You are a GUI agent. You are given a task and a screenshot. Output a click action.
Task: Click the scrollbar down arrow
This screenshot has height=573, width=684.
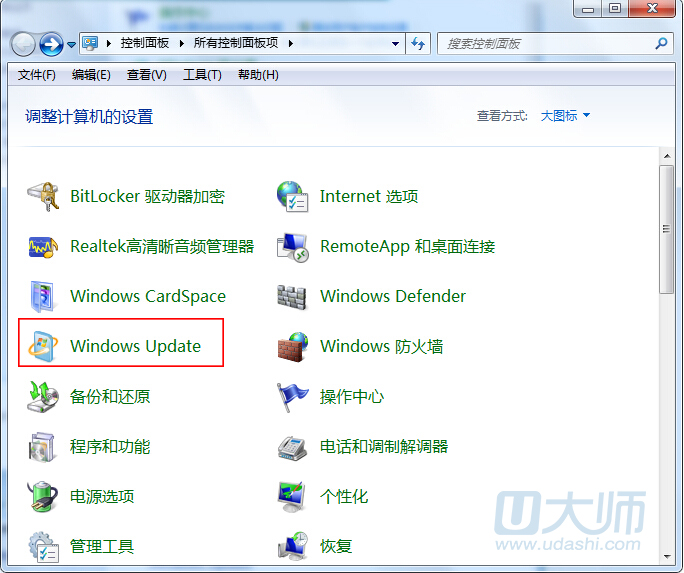tap(667, 556)
